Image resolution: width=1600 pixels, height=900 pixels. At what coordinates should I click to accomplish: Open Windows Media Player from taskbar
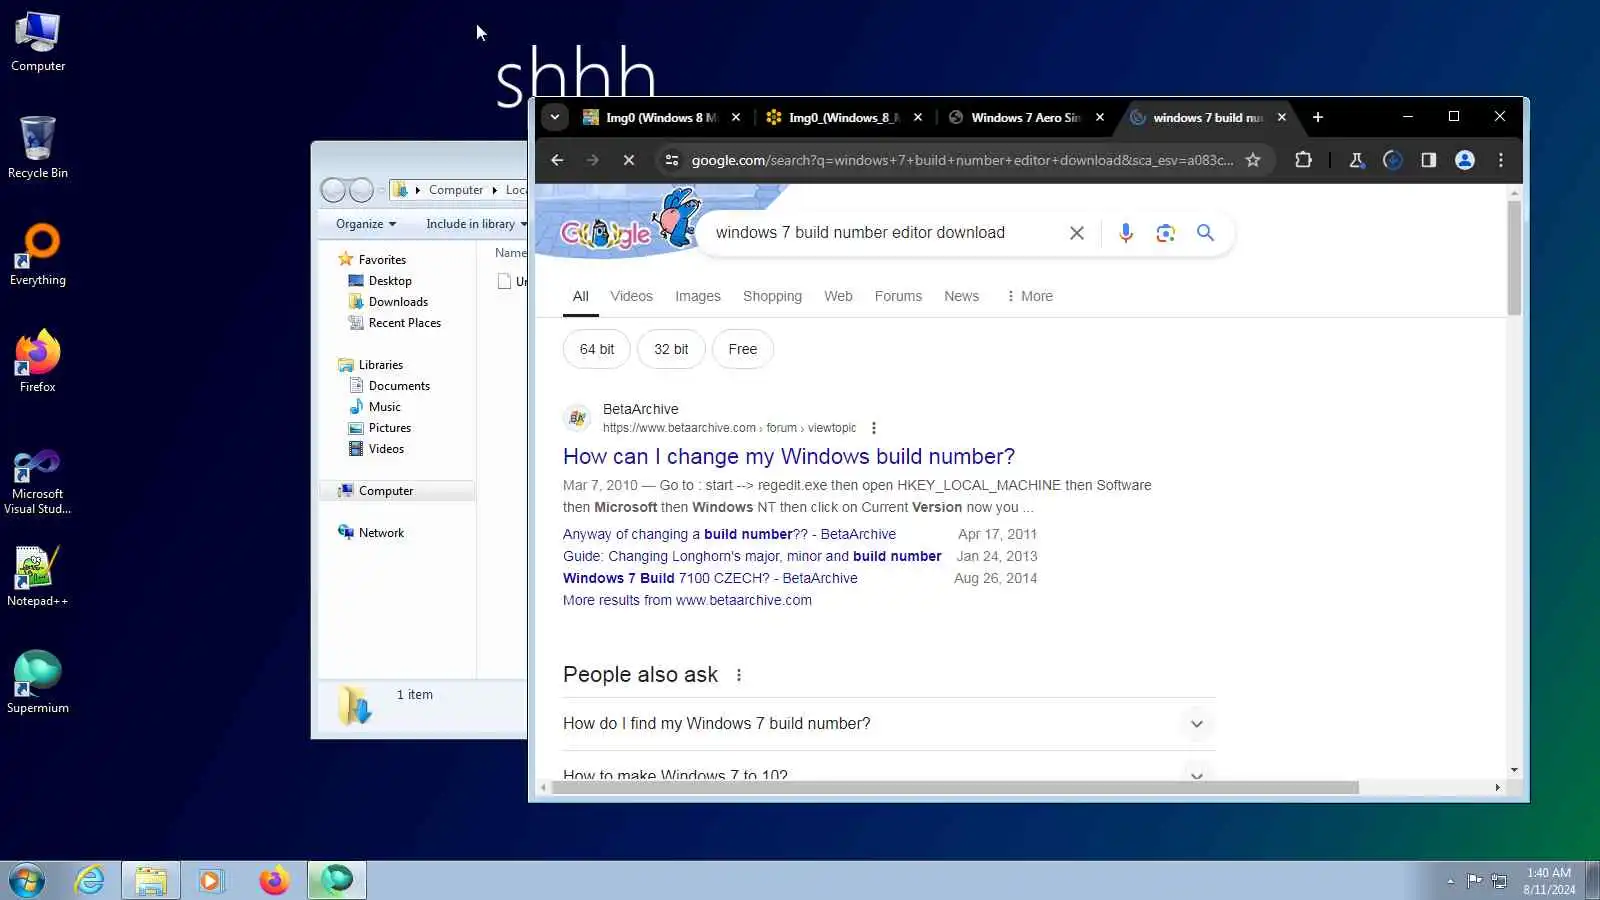pyautogui.click(x=211, y=880)
